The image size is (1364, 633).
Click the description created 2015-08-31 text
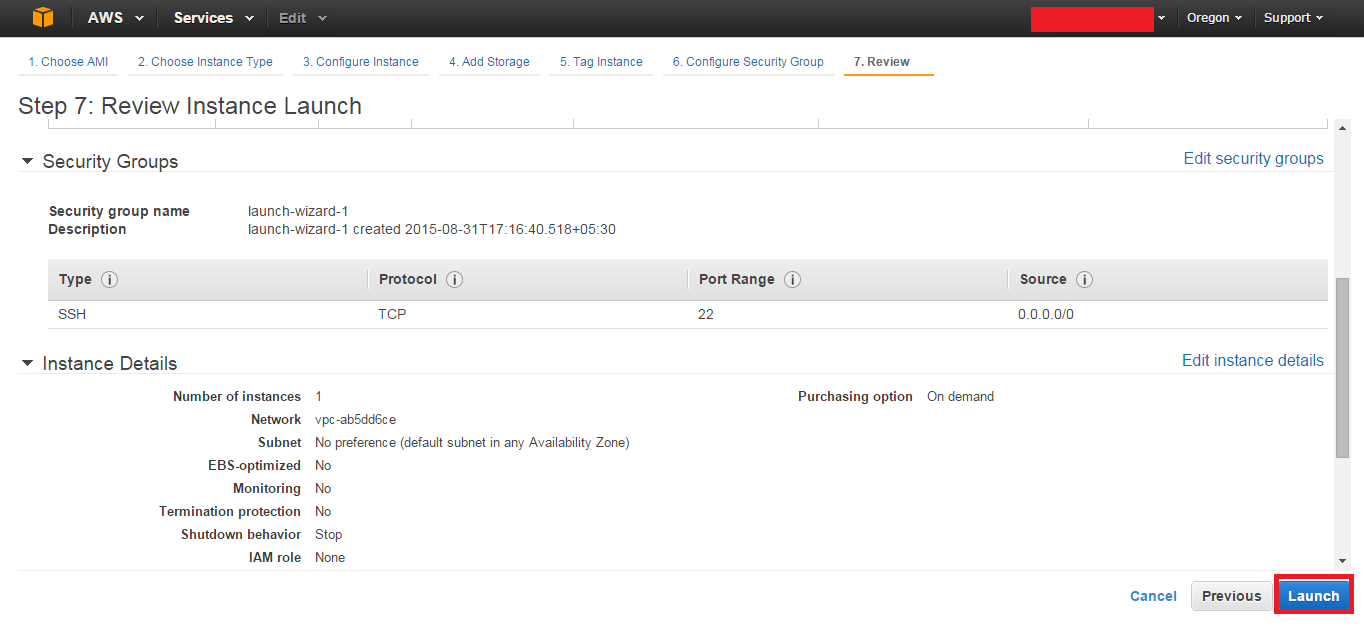(432, 229)
